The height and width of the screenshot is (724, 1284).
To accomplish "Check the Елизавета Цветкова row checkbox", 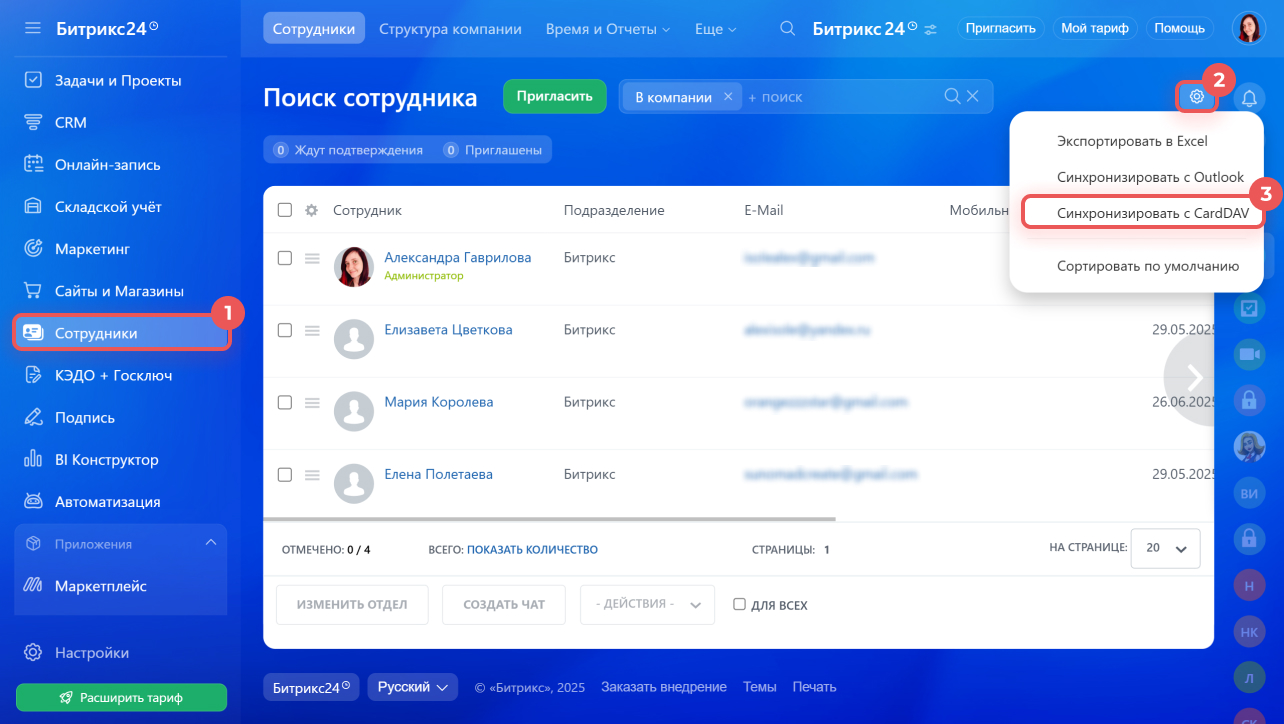I will point(285,330).
